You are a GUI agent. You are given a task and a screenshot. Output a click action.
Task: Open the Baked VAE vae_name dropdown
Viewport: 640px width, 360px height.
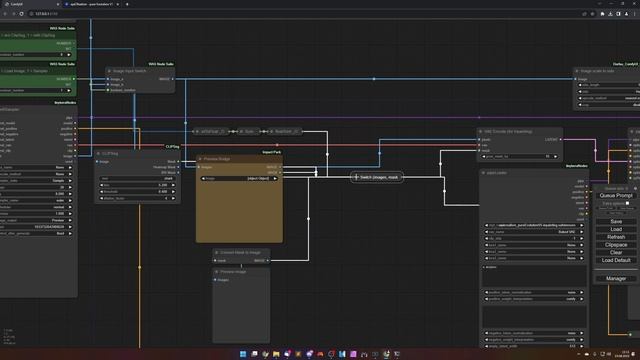pyautogui.click(x=534, y=232)
